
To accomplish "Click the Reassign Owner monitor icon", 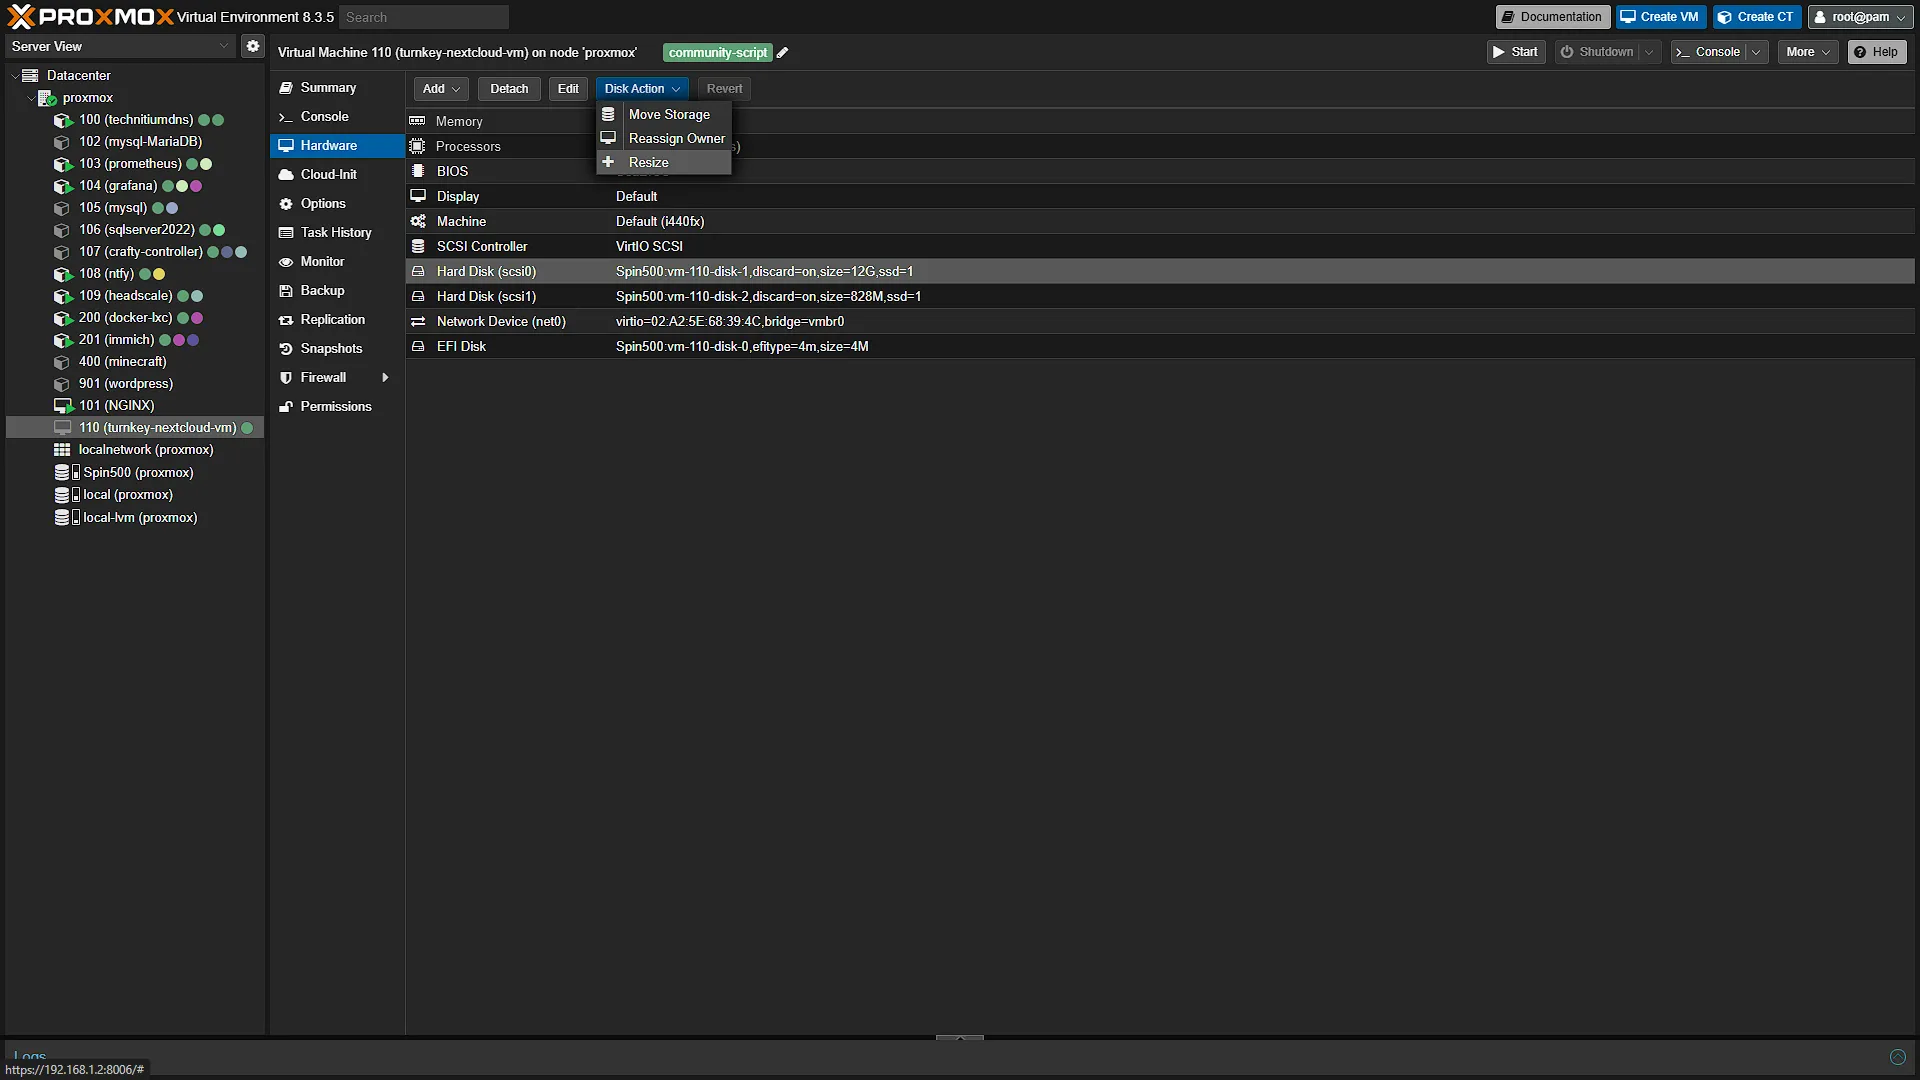I will [608, 138].
